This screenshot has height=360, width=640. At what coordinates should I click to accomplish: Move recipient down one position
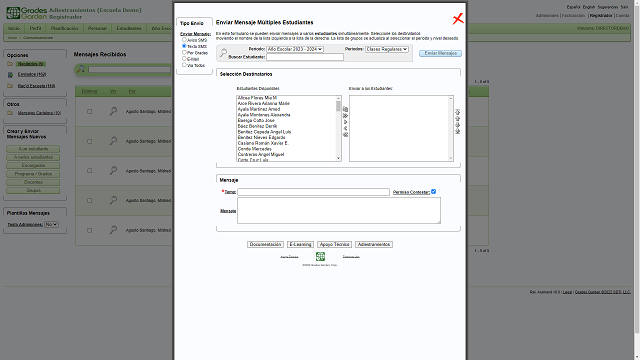pos(458,125)
